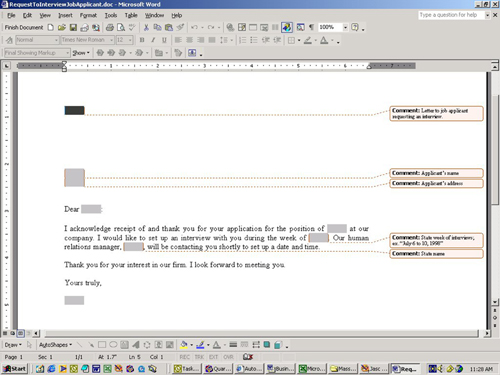500x375 pixels.
Task: Click the Finish Document button
Action: [x=24, y=27]
